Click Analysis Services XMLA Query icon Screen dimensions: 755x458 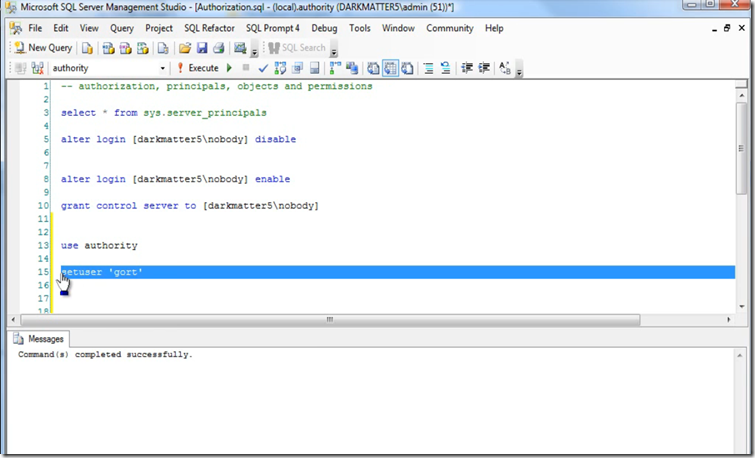(143, 48)
